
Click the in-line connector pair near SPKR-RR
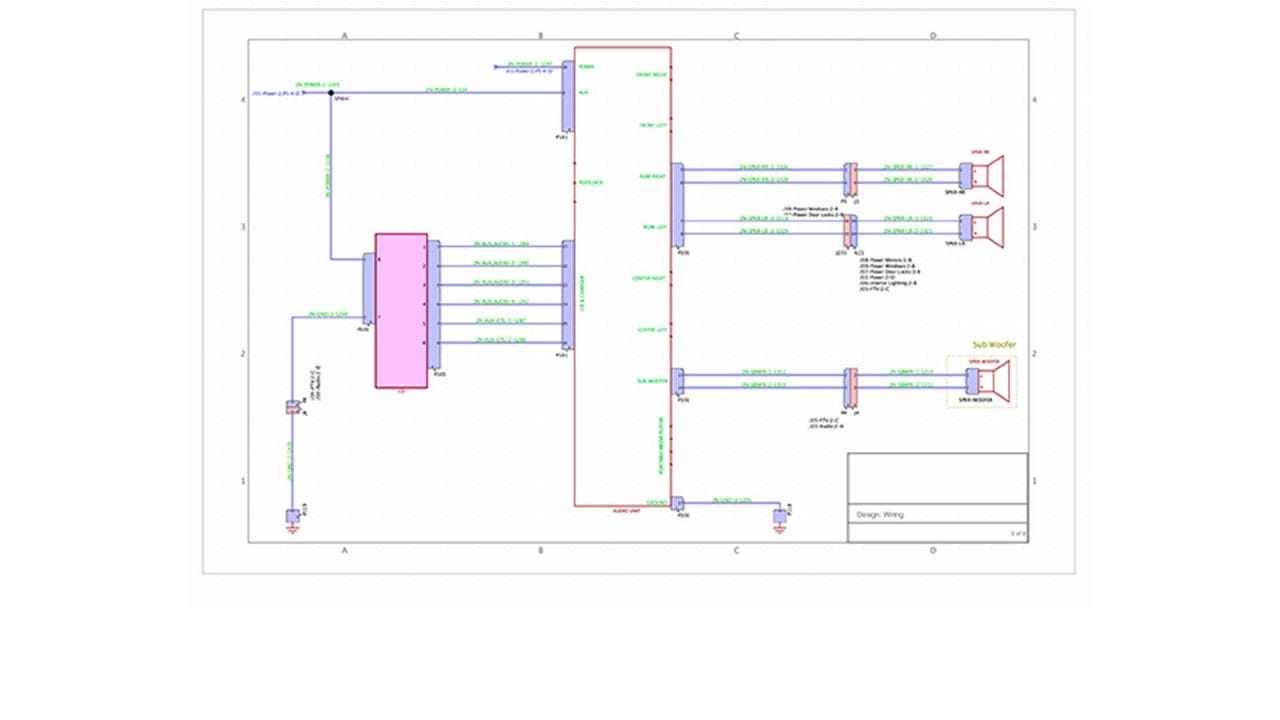point(851,179)
